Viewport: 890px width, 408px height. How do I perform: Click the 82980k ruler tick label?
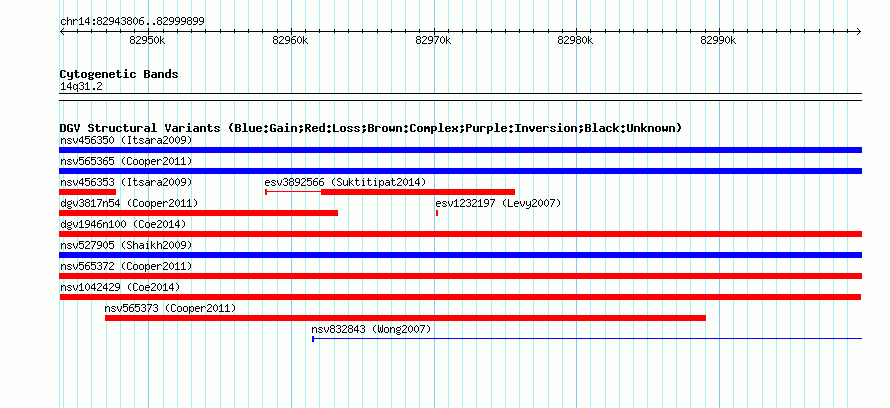(575, 40)
